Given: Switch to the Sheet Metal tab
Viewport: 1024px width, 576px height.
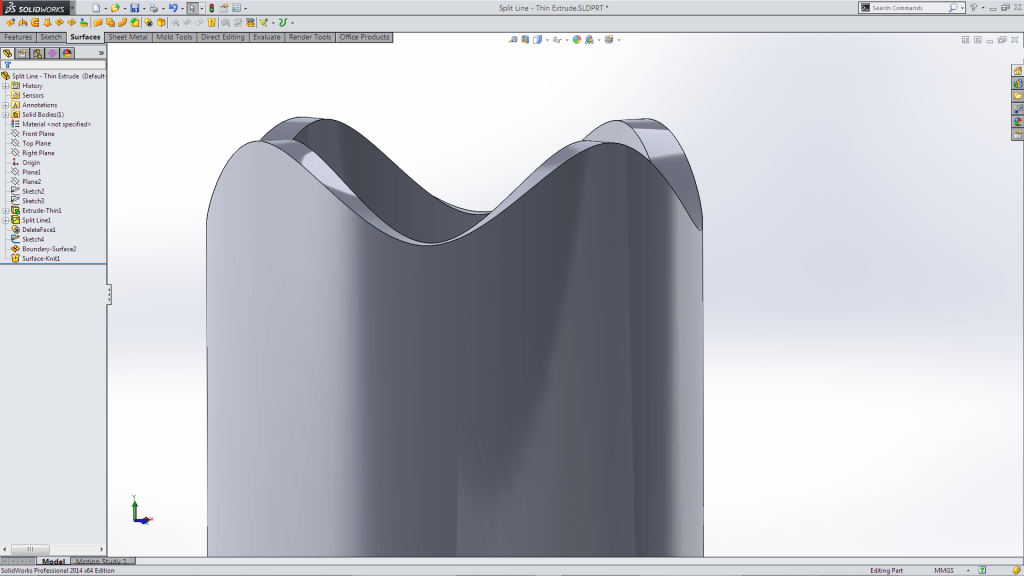Looking at the screenshot, I should tap(126, 37).
